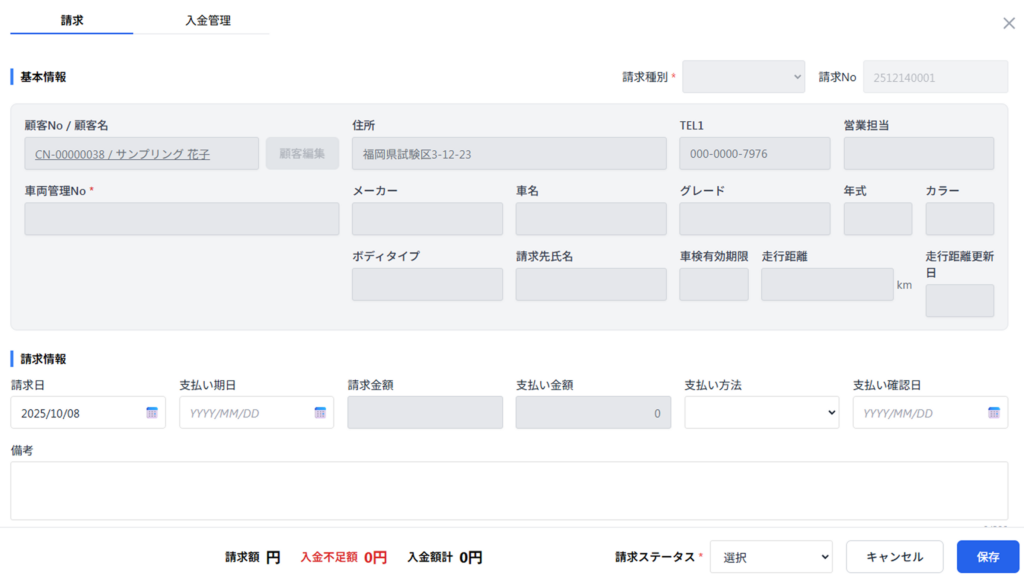Click the 支払い確認日 date input
This screenshot has width=1024, height=582.
pyautogui.click(x=918, y=413)
